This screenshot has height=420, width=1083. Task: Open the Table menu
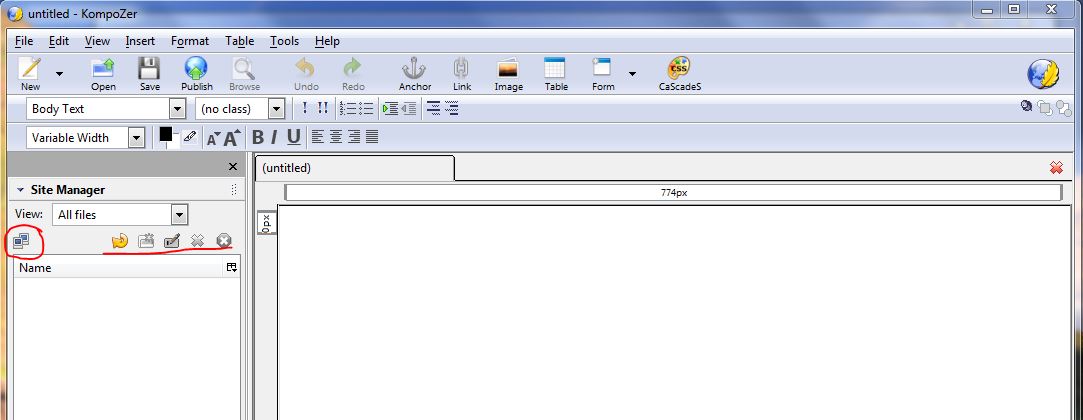click(240, 41)
